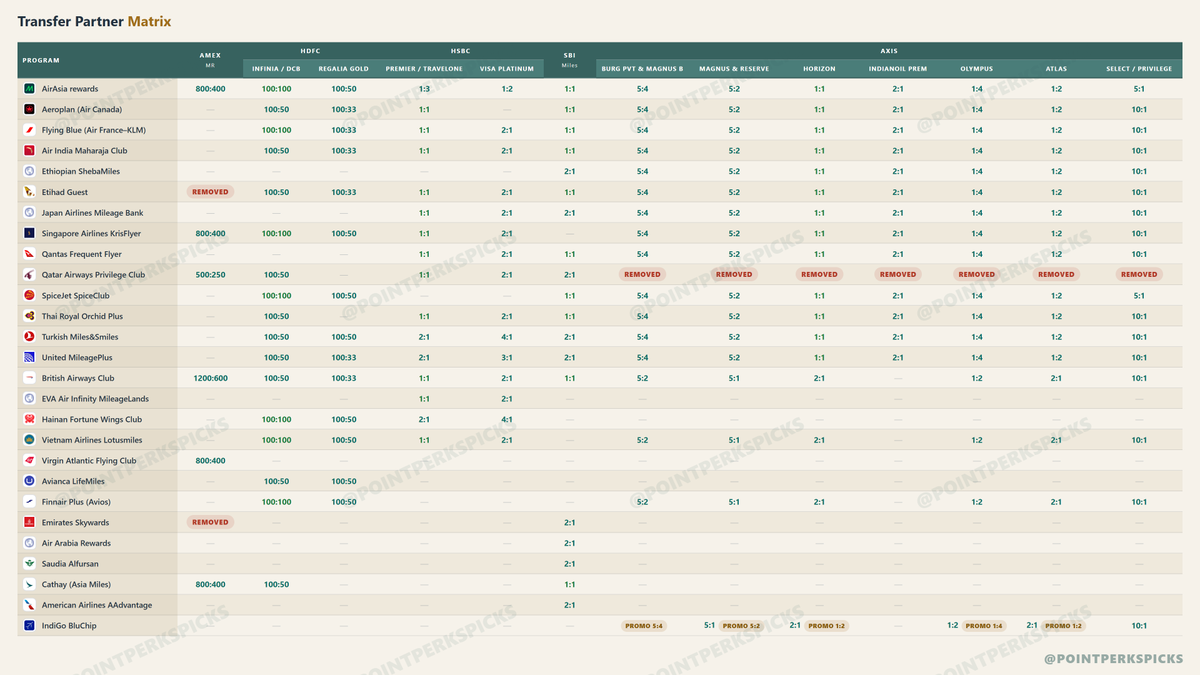Click the AXIS group header
The width and height of the screenshot is (1200, 675).
(889, 50)
